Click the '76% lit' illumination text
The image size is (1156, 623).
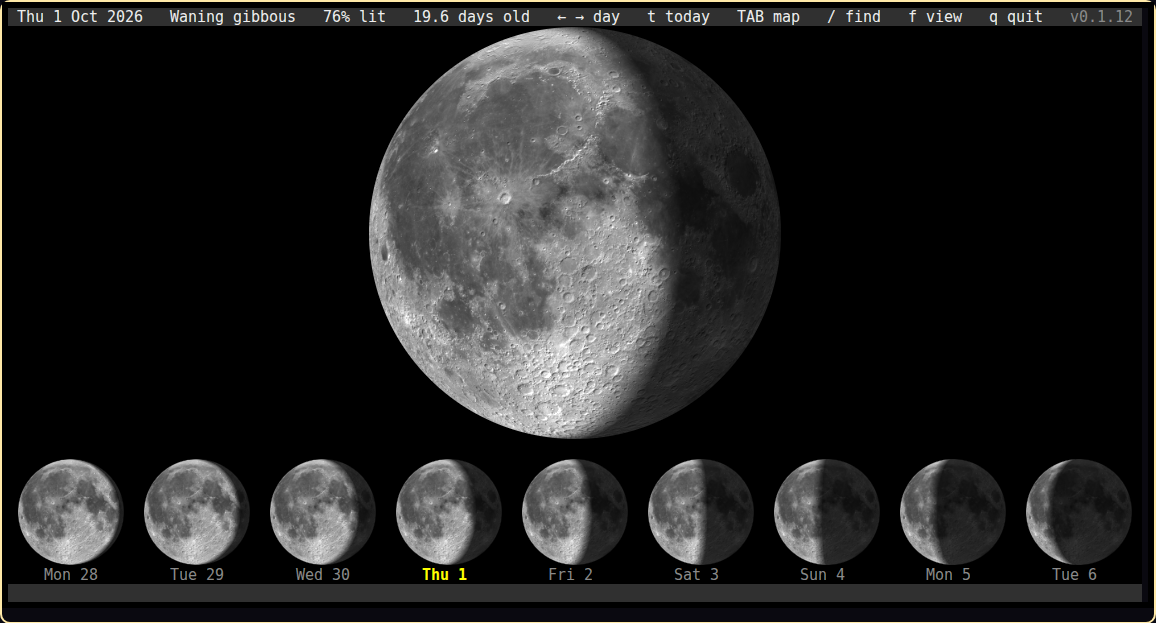pos(354,16)
